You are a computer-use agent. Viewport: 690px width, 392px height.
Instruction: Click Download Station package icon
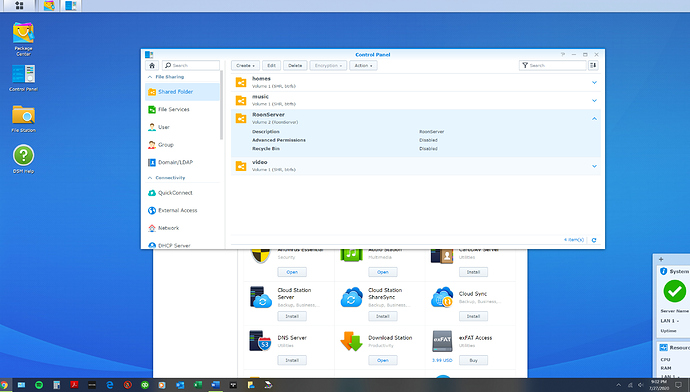(351, 341)
